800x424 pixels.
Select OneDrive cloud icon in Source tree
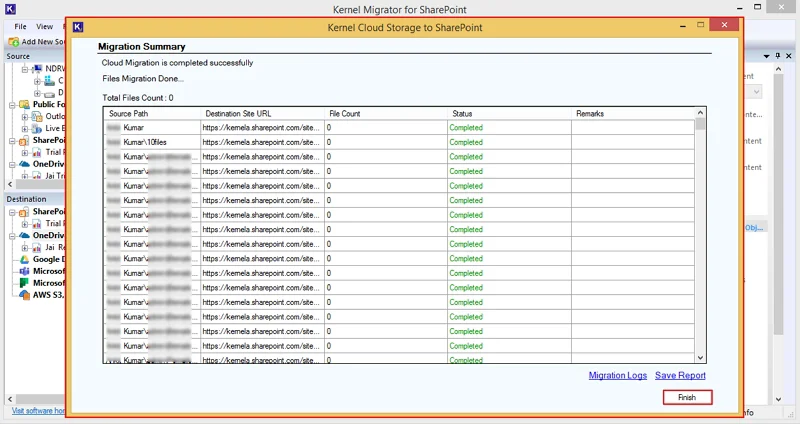pyautogui.click(x=24, y=164)
